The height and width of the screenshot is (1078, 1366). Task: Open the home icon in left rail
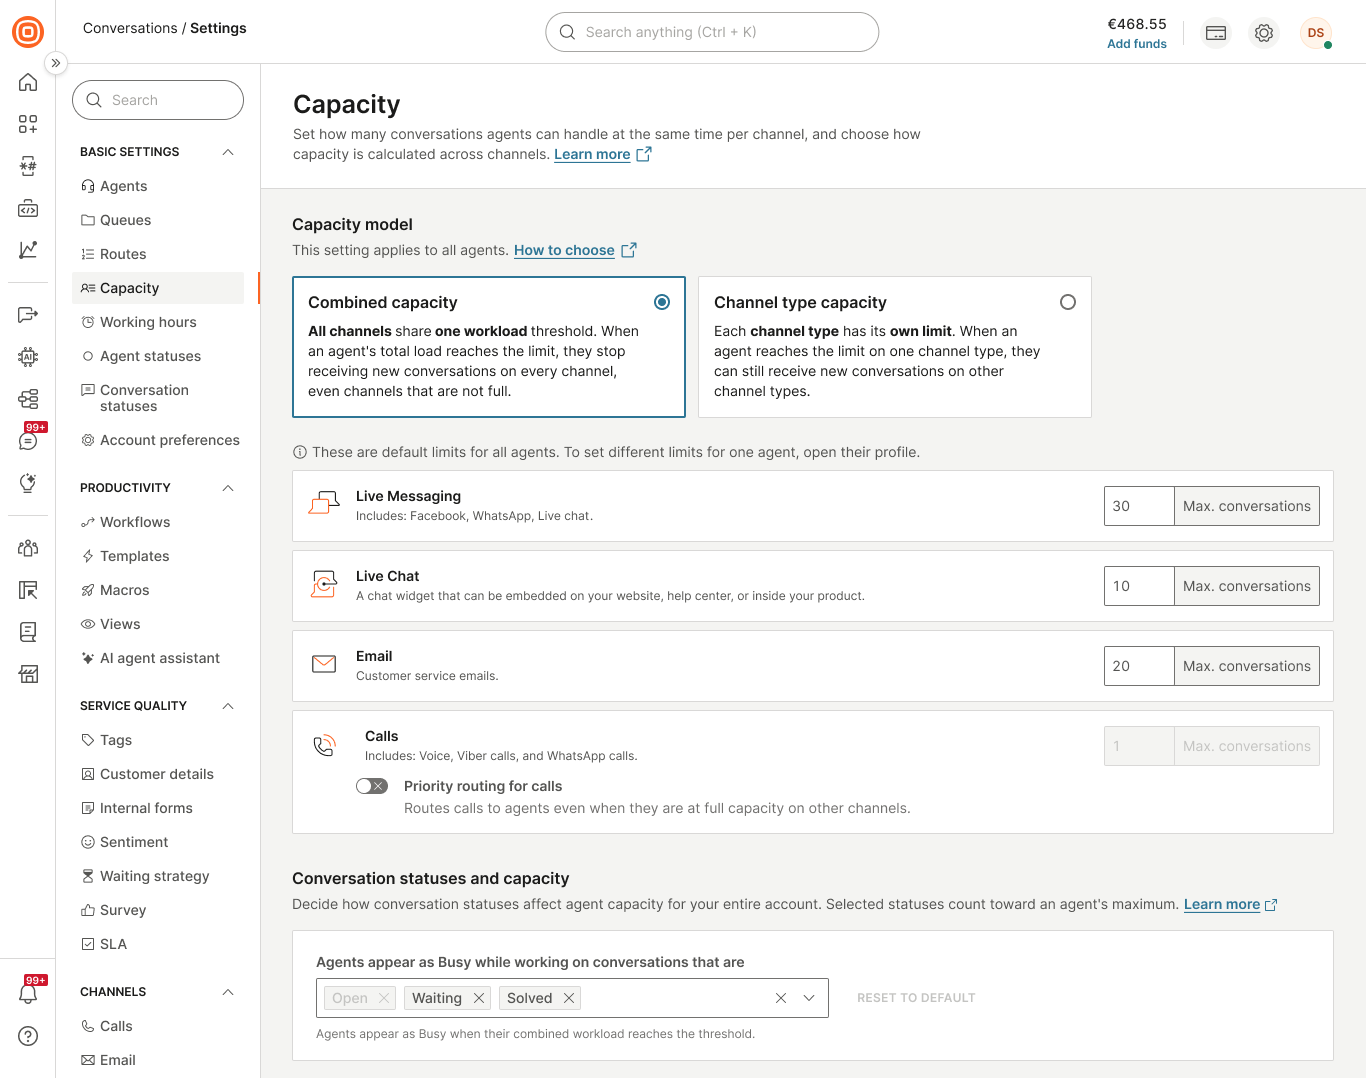[x=28, y=83]
